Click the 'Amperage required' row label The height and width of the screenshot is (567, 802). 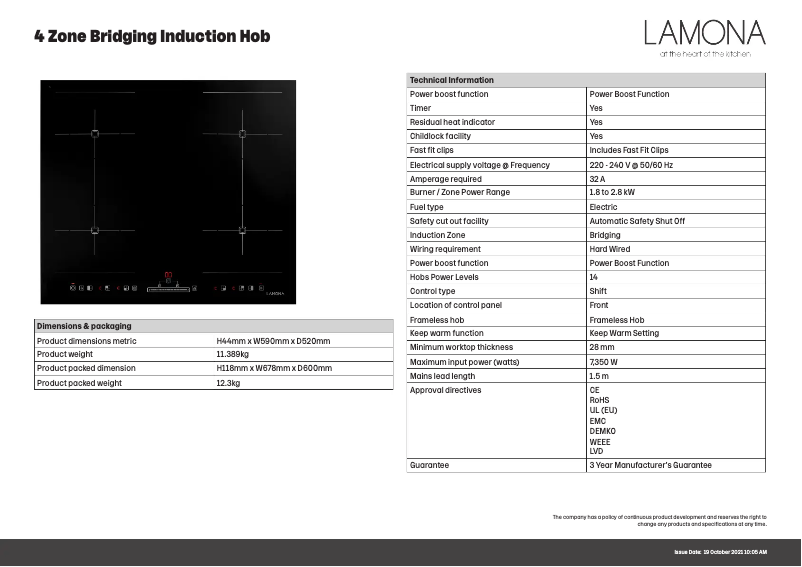[445, 179]
